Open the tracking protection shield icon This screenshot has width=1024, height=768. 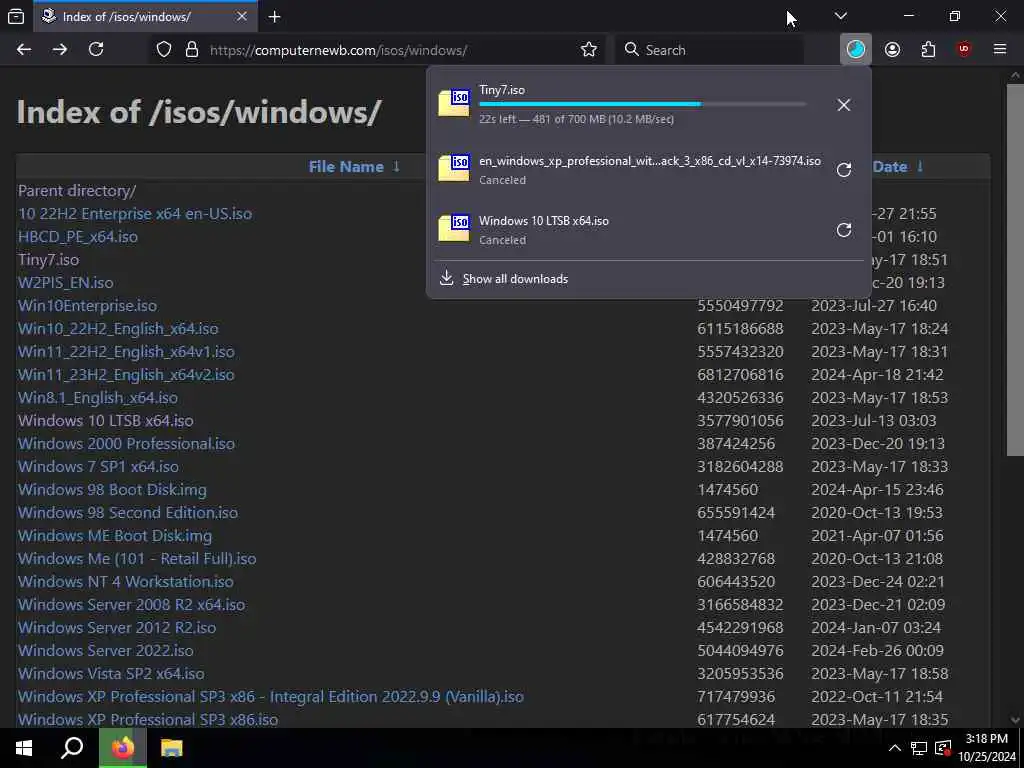click(x=164, y=50)
